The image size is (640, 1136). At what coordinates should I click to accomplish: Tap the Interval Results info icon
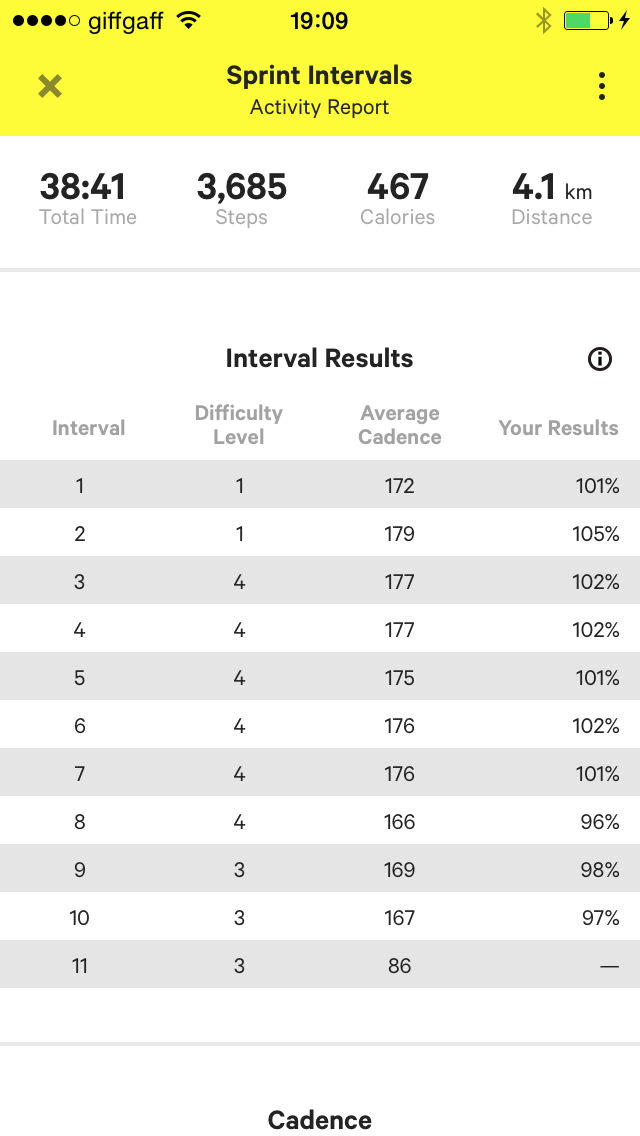pos(600,359)
